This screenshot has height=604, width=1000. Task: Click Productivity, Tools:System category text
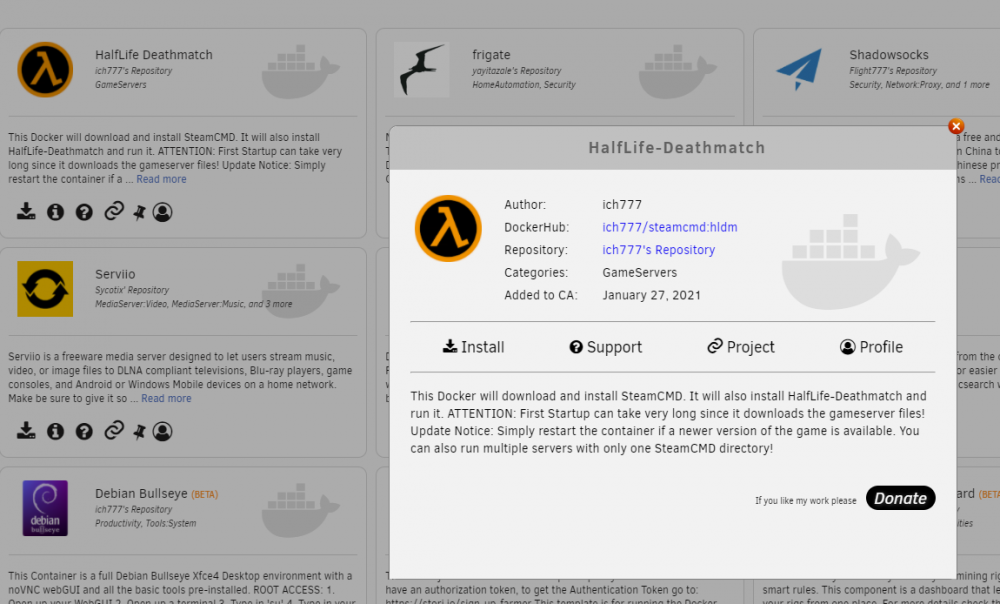point(145,524)
